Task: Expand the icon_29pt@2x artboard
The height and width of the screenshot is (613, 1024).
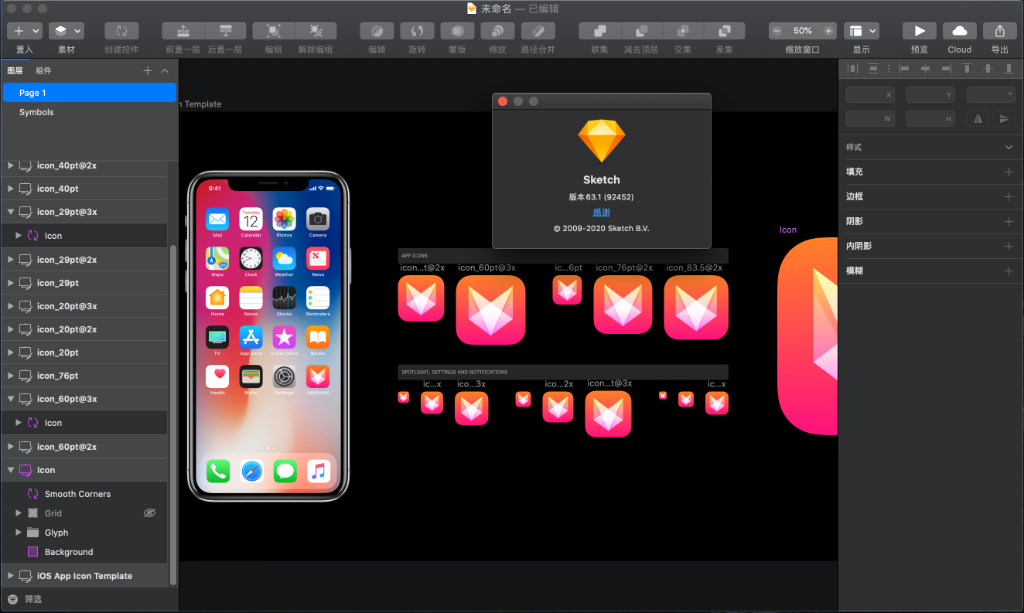Action: click(10, 259)
